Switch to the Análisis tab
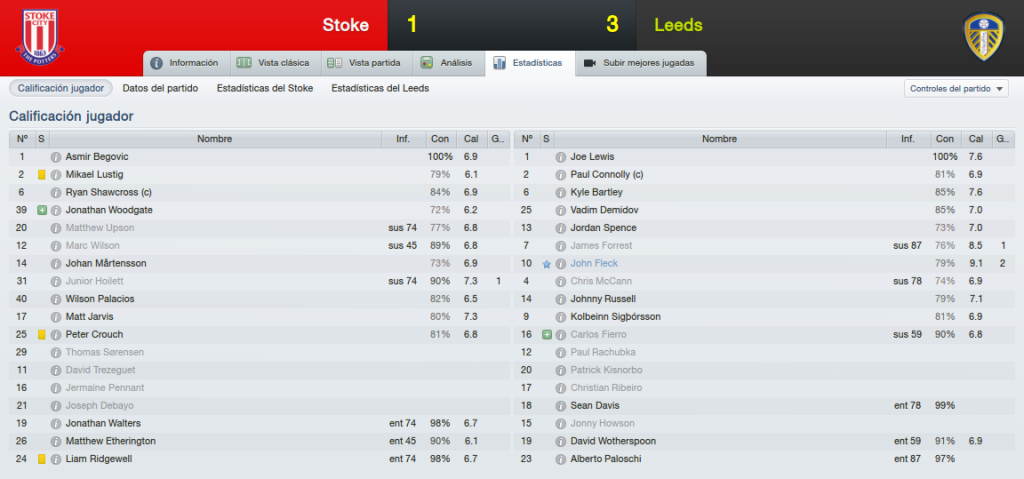1024x479 pixels. click(448, 63)
